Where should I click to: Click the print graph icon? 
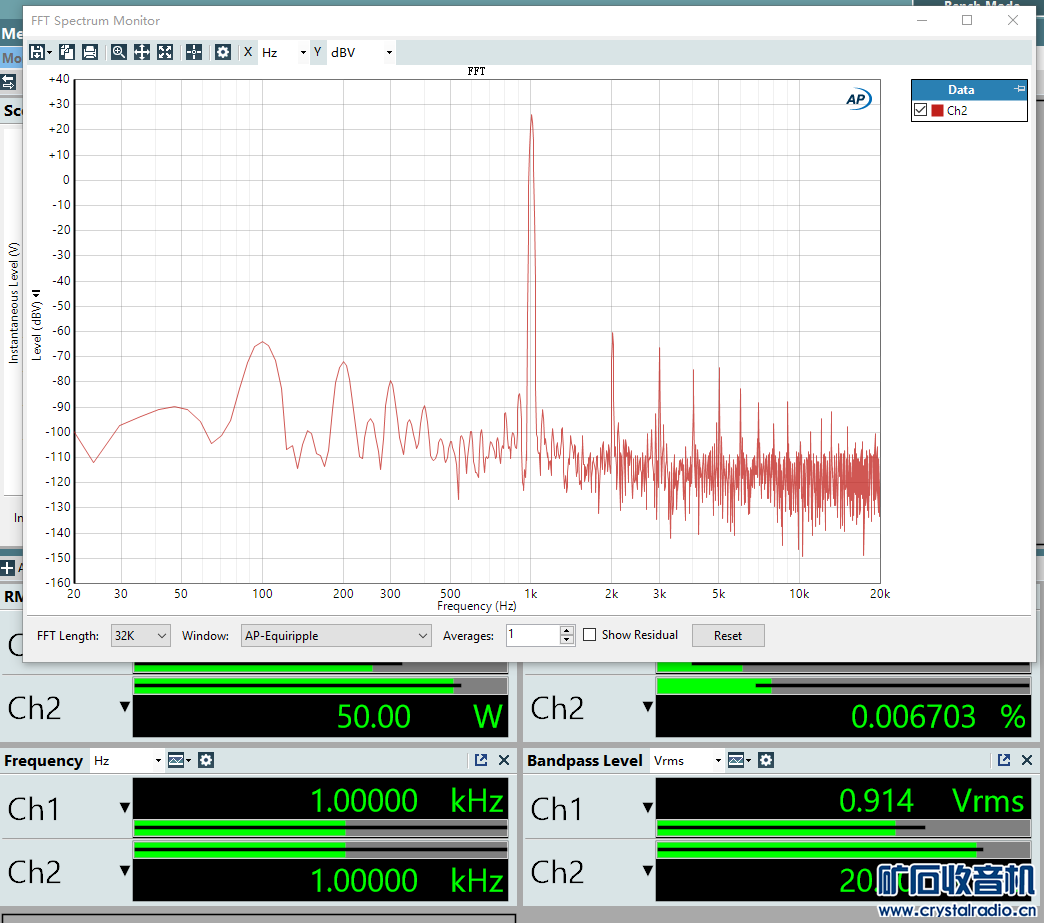(x=90, y=52)
